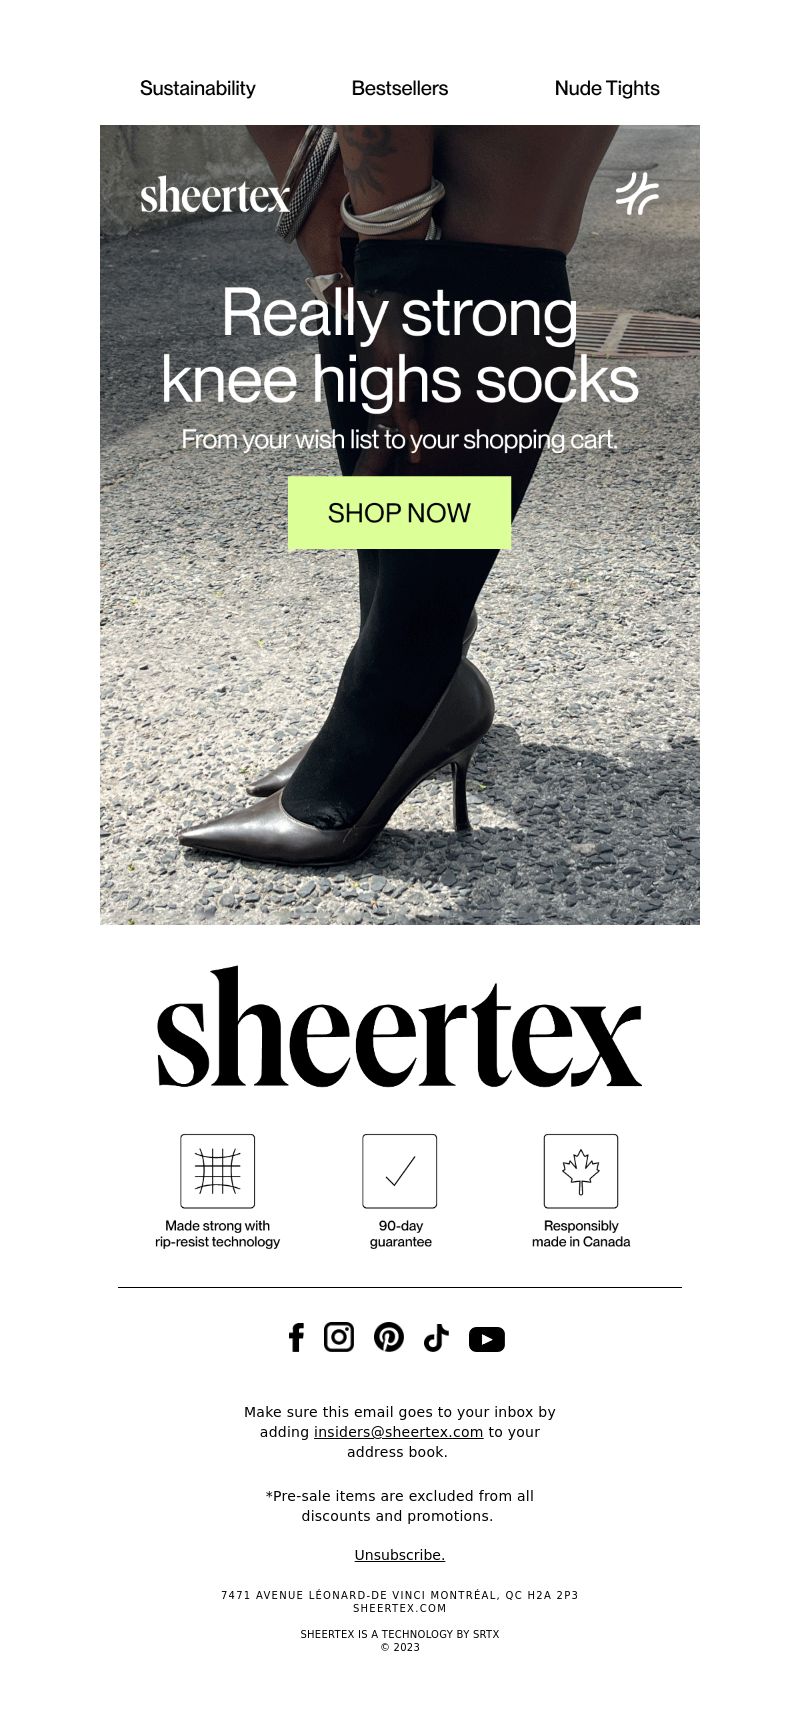
Task: Open the YouTube social icon
Action: [x=487, y=1339]
